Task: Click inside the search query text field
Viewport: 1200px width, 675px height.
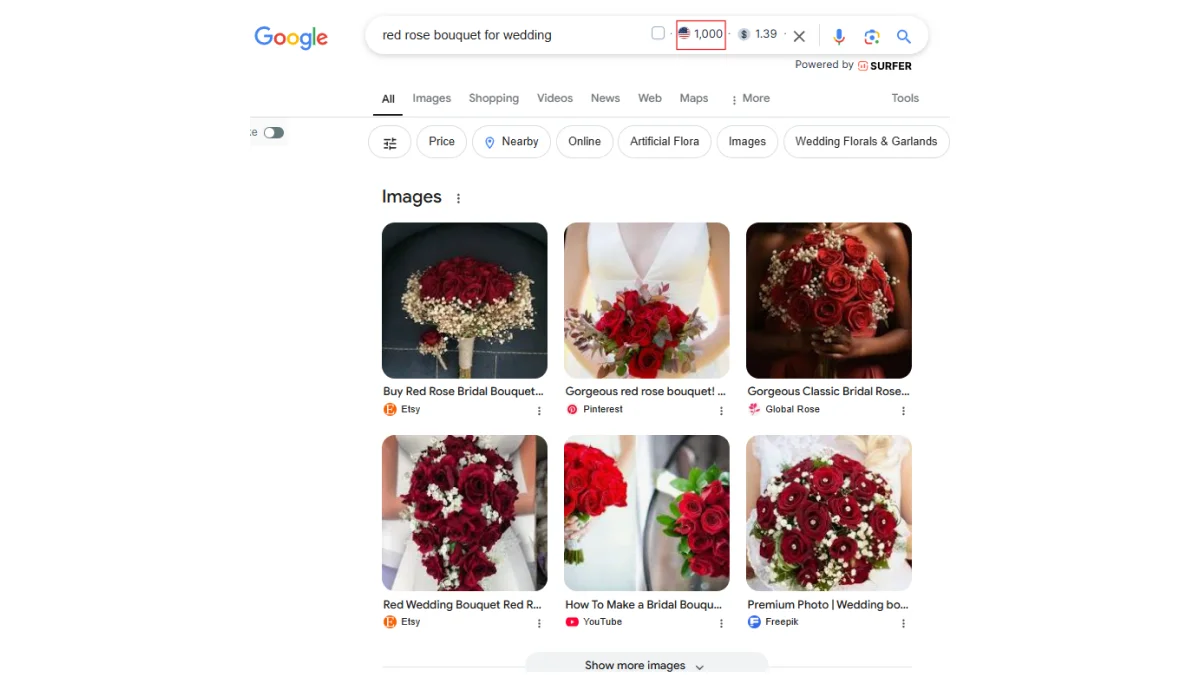Action: point(500,35)
